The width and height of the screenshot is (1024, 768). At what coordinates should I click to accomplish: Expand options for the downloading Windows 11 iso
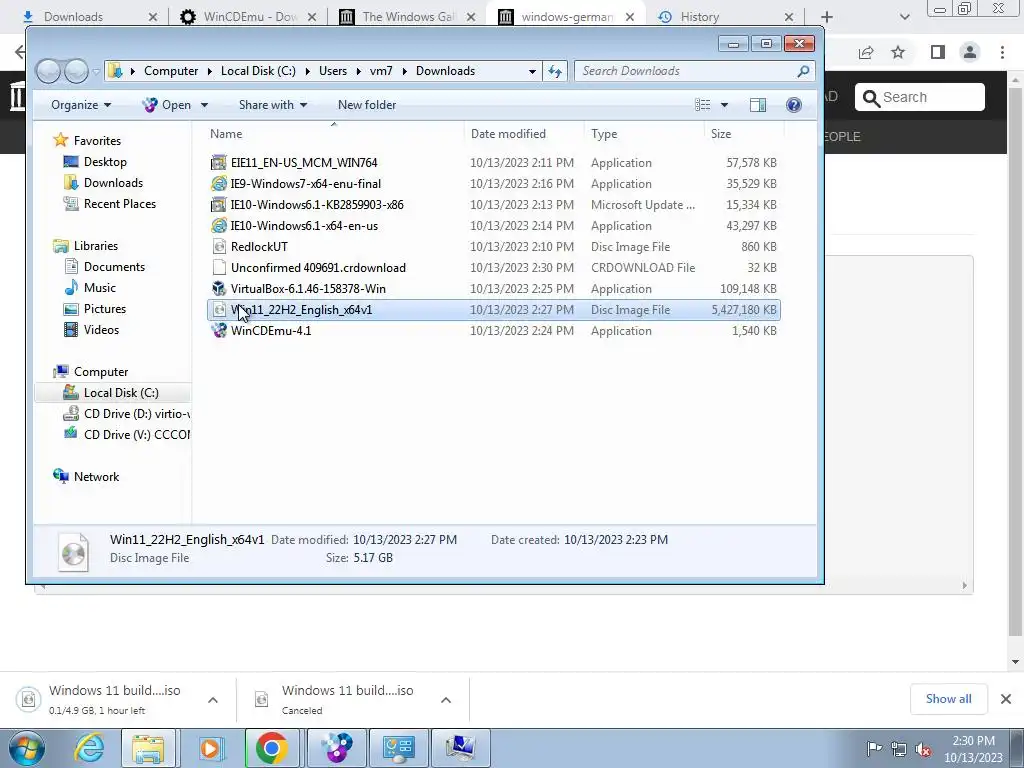click(x=213, y=700)
